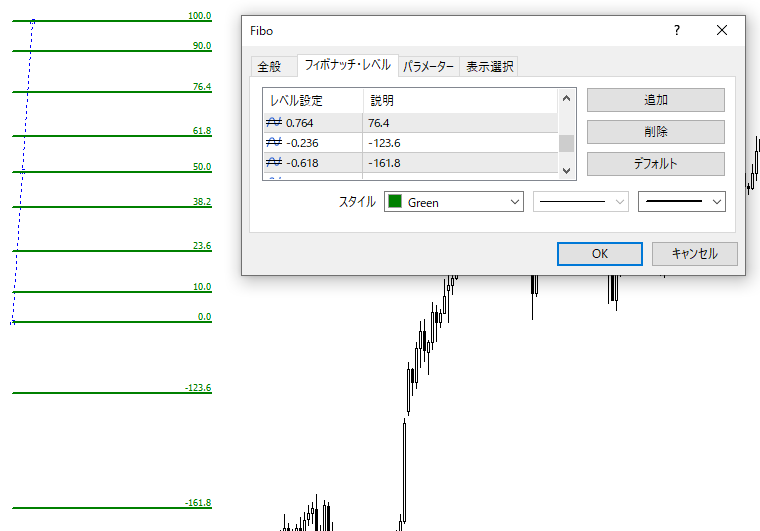Close the Fibo dialog window
The height and width of the screenshot is (531, 760).
[722, 31]
